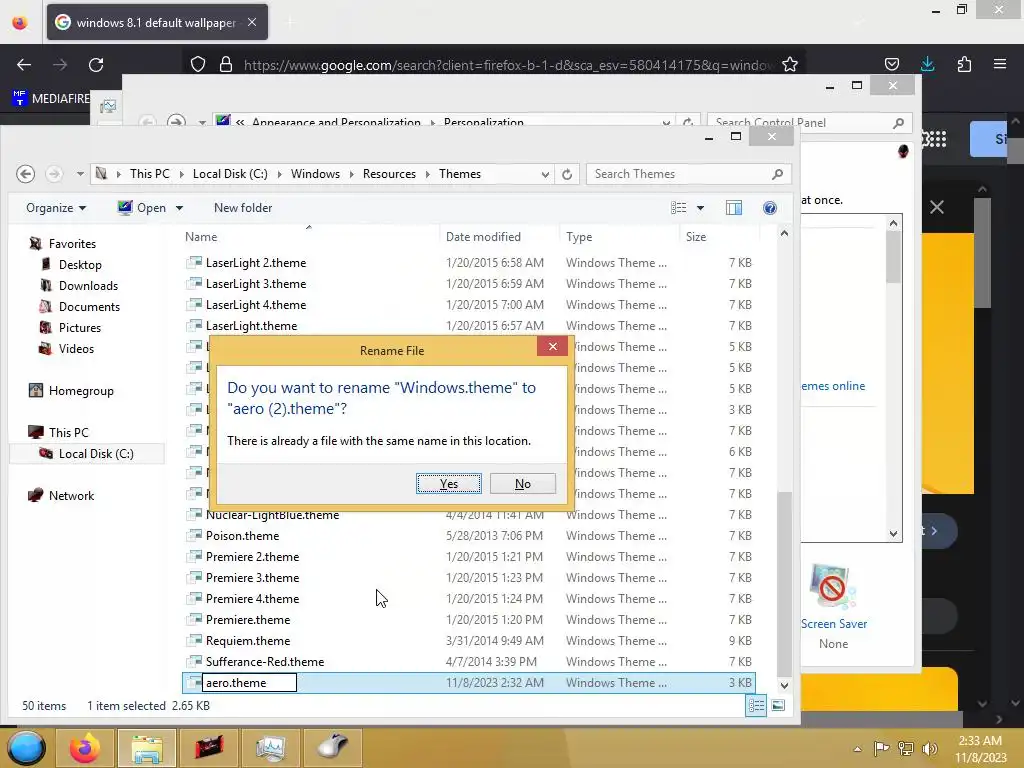Open volume control in system tray

pyautogui.click(x=930, y=748)
